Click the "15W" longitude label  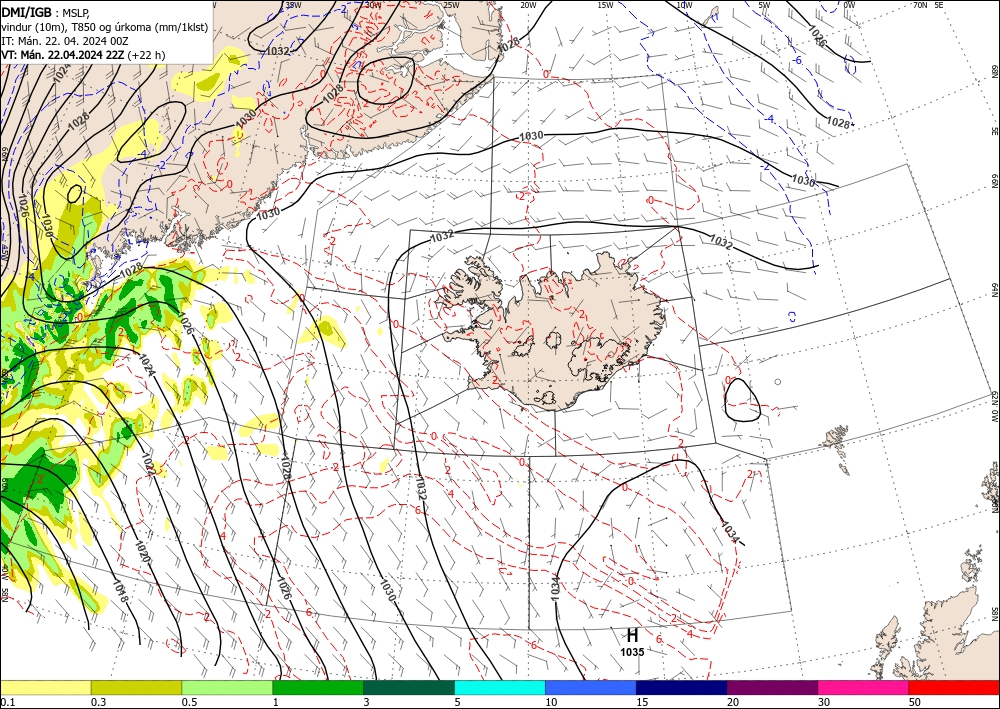605,5
